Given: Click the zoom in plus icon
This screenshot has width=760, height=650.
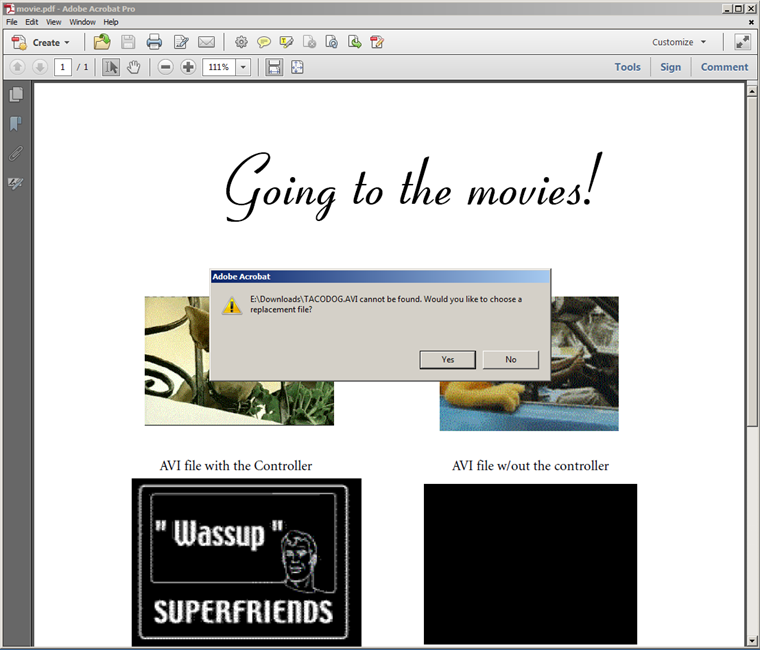Looking at the screenshot, I should 188,67.
